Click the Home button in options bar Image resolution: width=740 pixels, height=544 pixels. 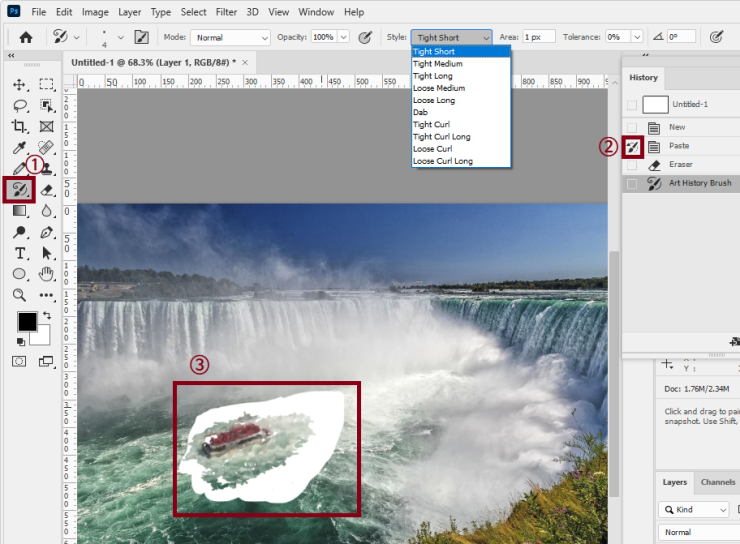click(x=26, y=37)
